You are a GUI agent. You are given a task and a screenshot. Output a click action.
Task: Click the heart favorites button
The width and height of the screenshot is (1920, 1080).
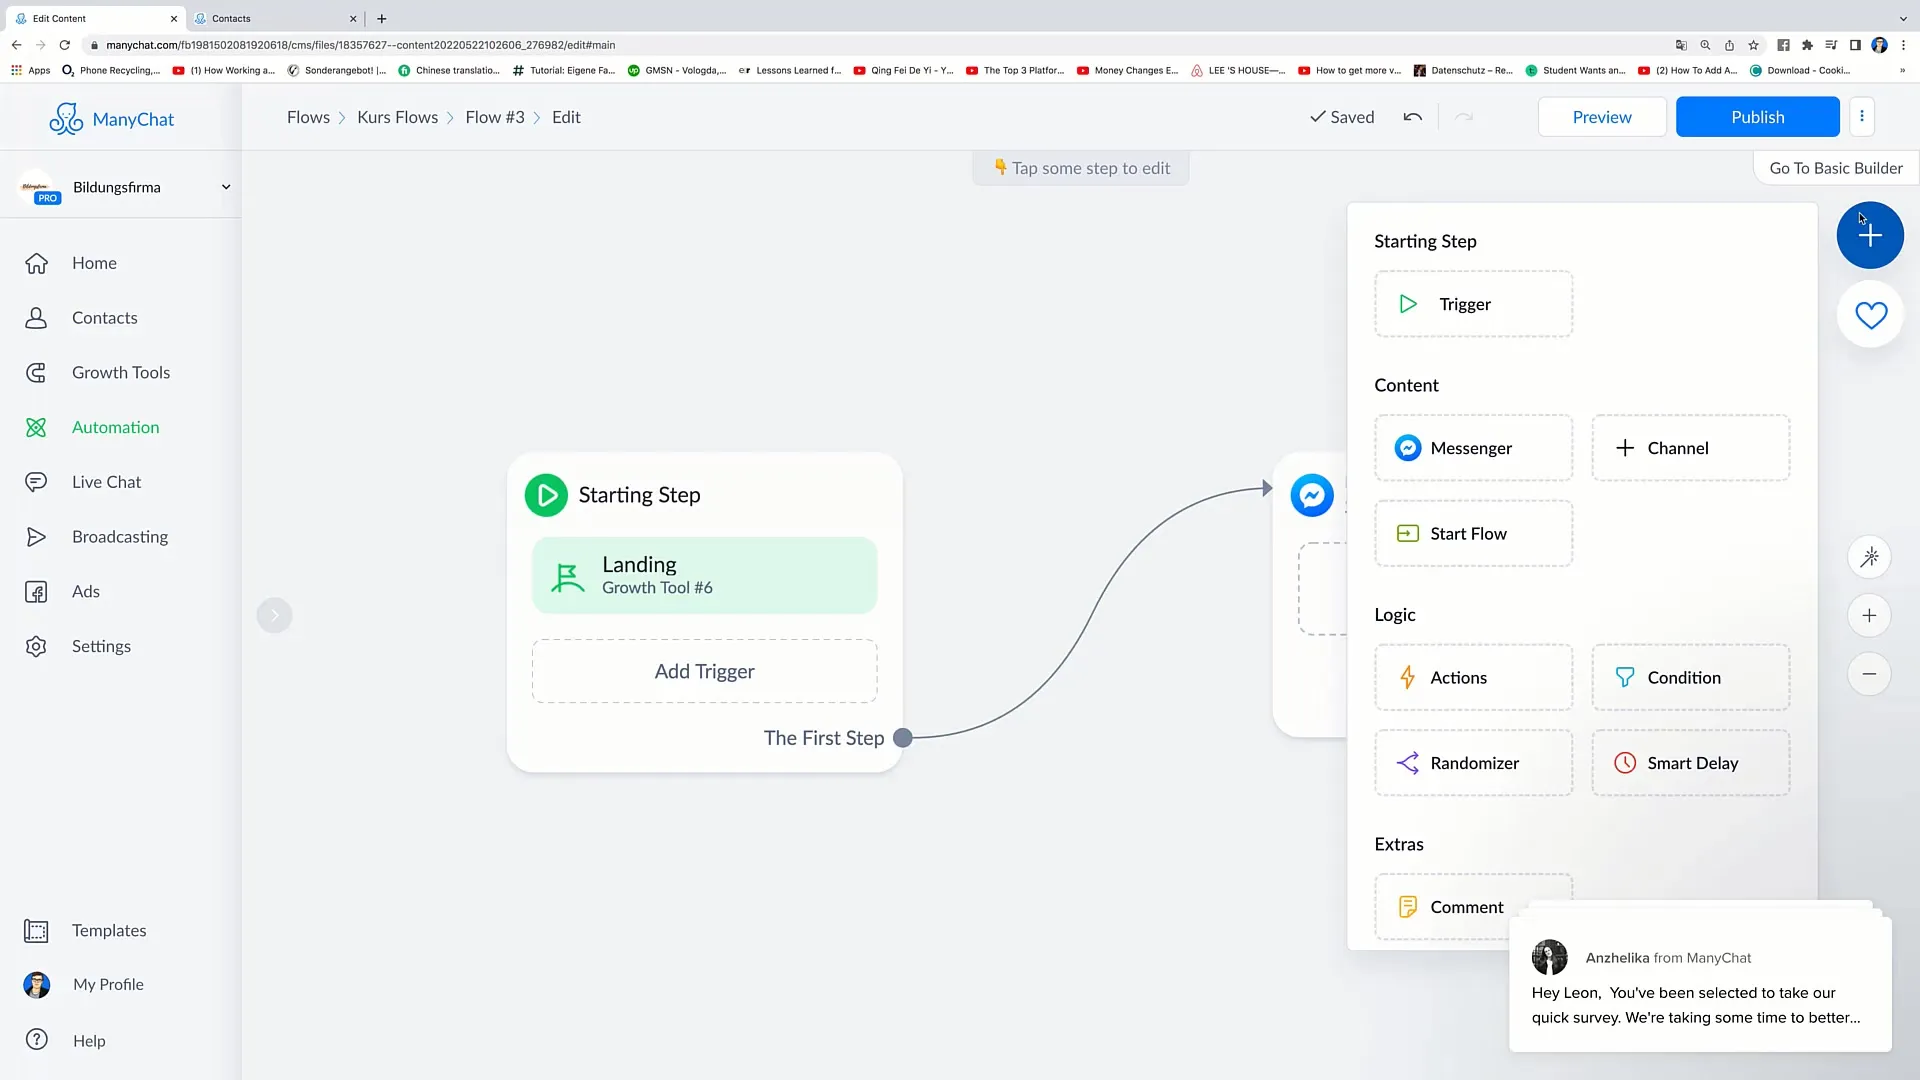point(1871,316)
